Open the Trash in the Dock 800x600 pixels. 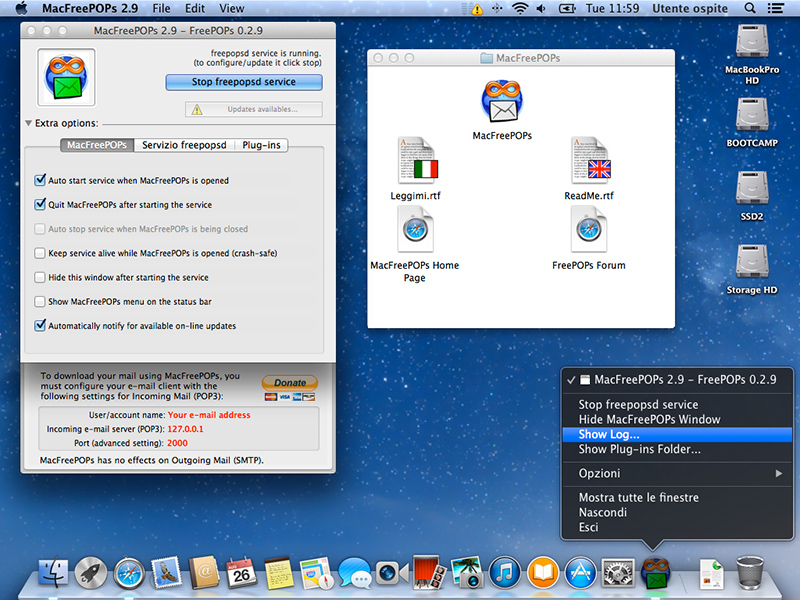tap(749, 573)
